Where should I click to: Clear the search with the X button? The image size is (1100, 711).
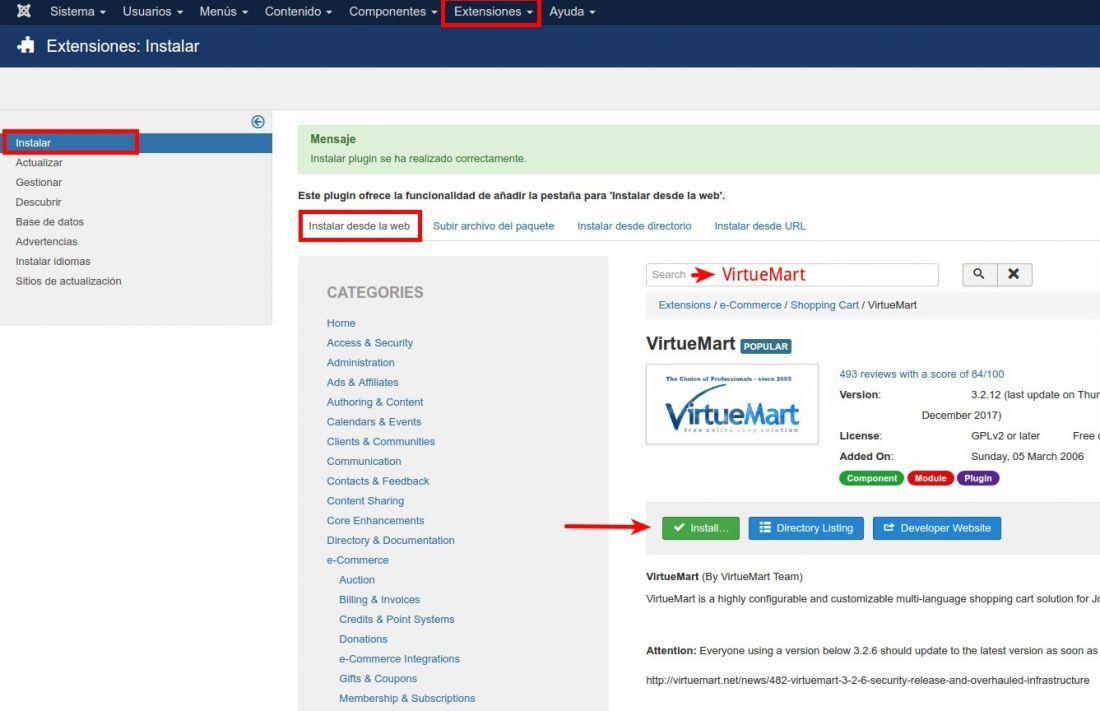[x=1014, y=274]
